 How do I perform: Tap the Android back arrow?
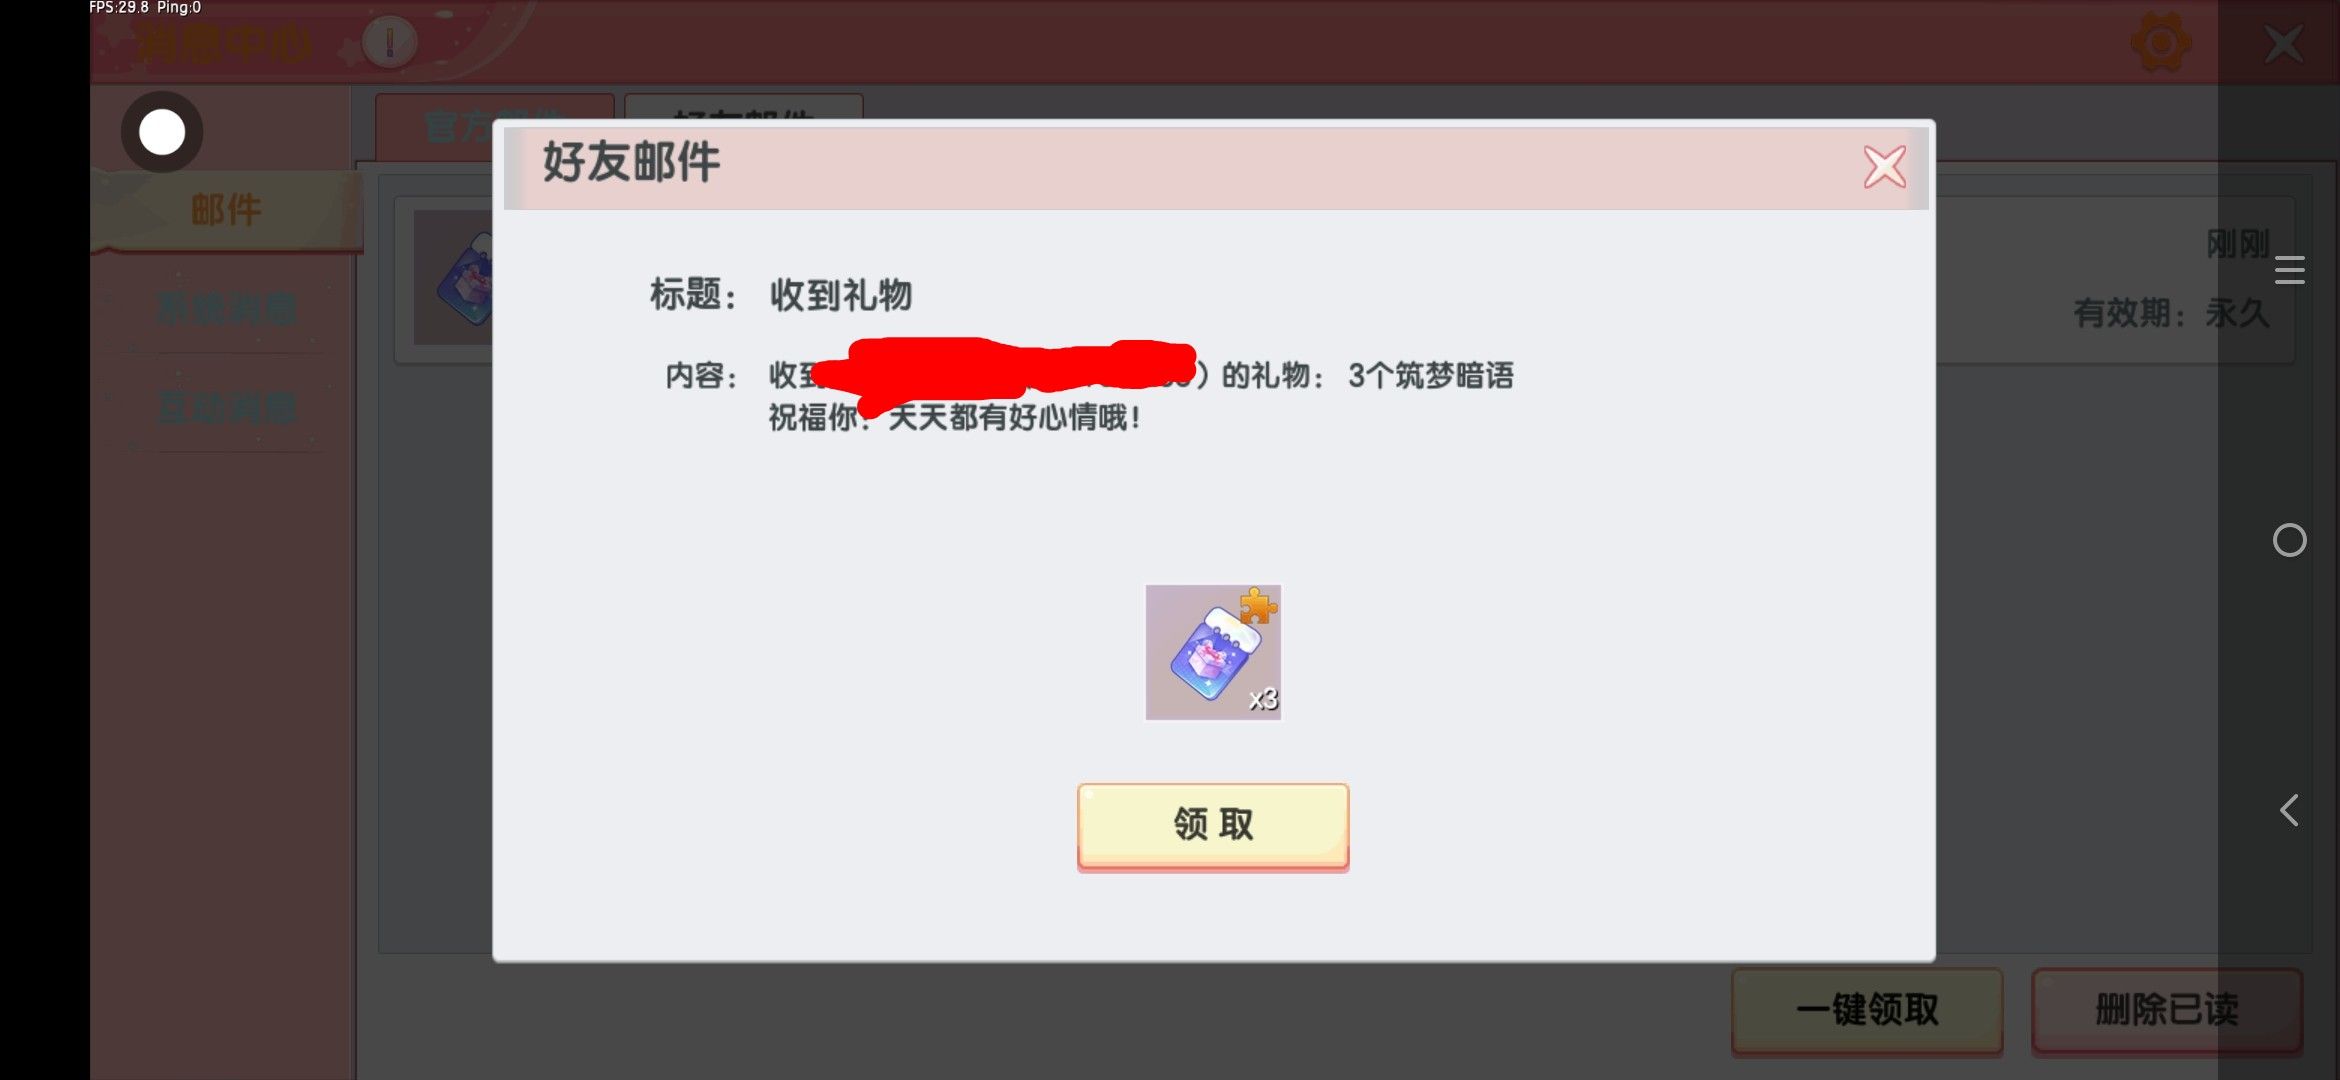pyautogui.click(x=2289, y=810)
